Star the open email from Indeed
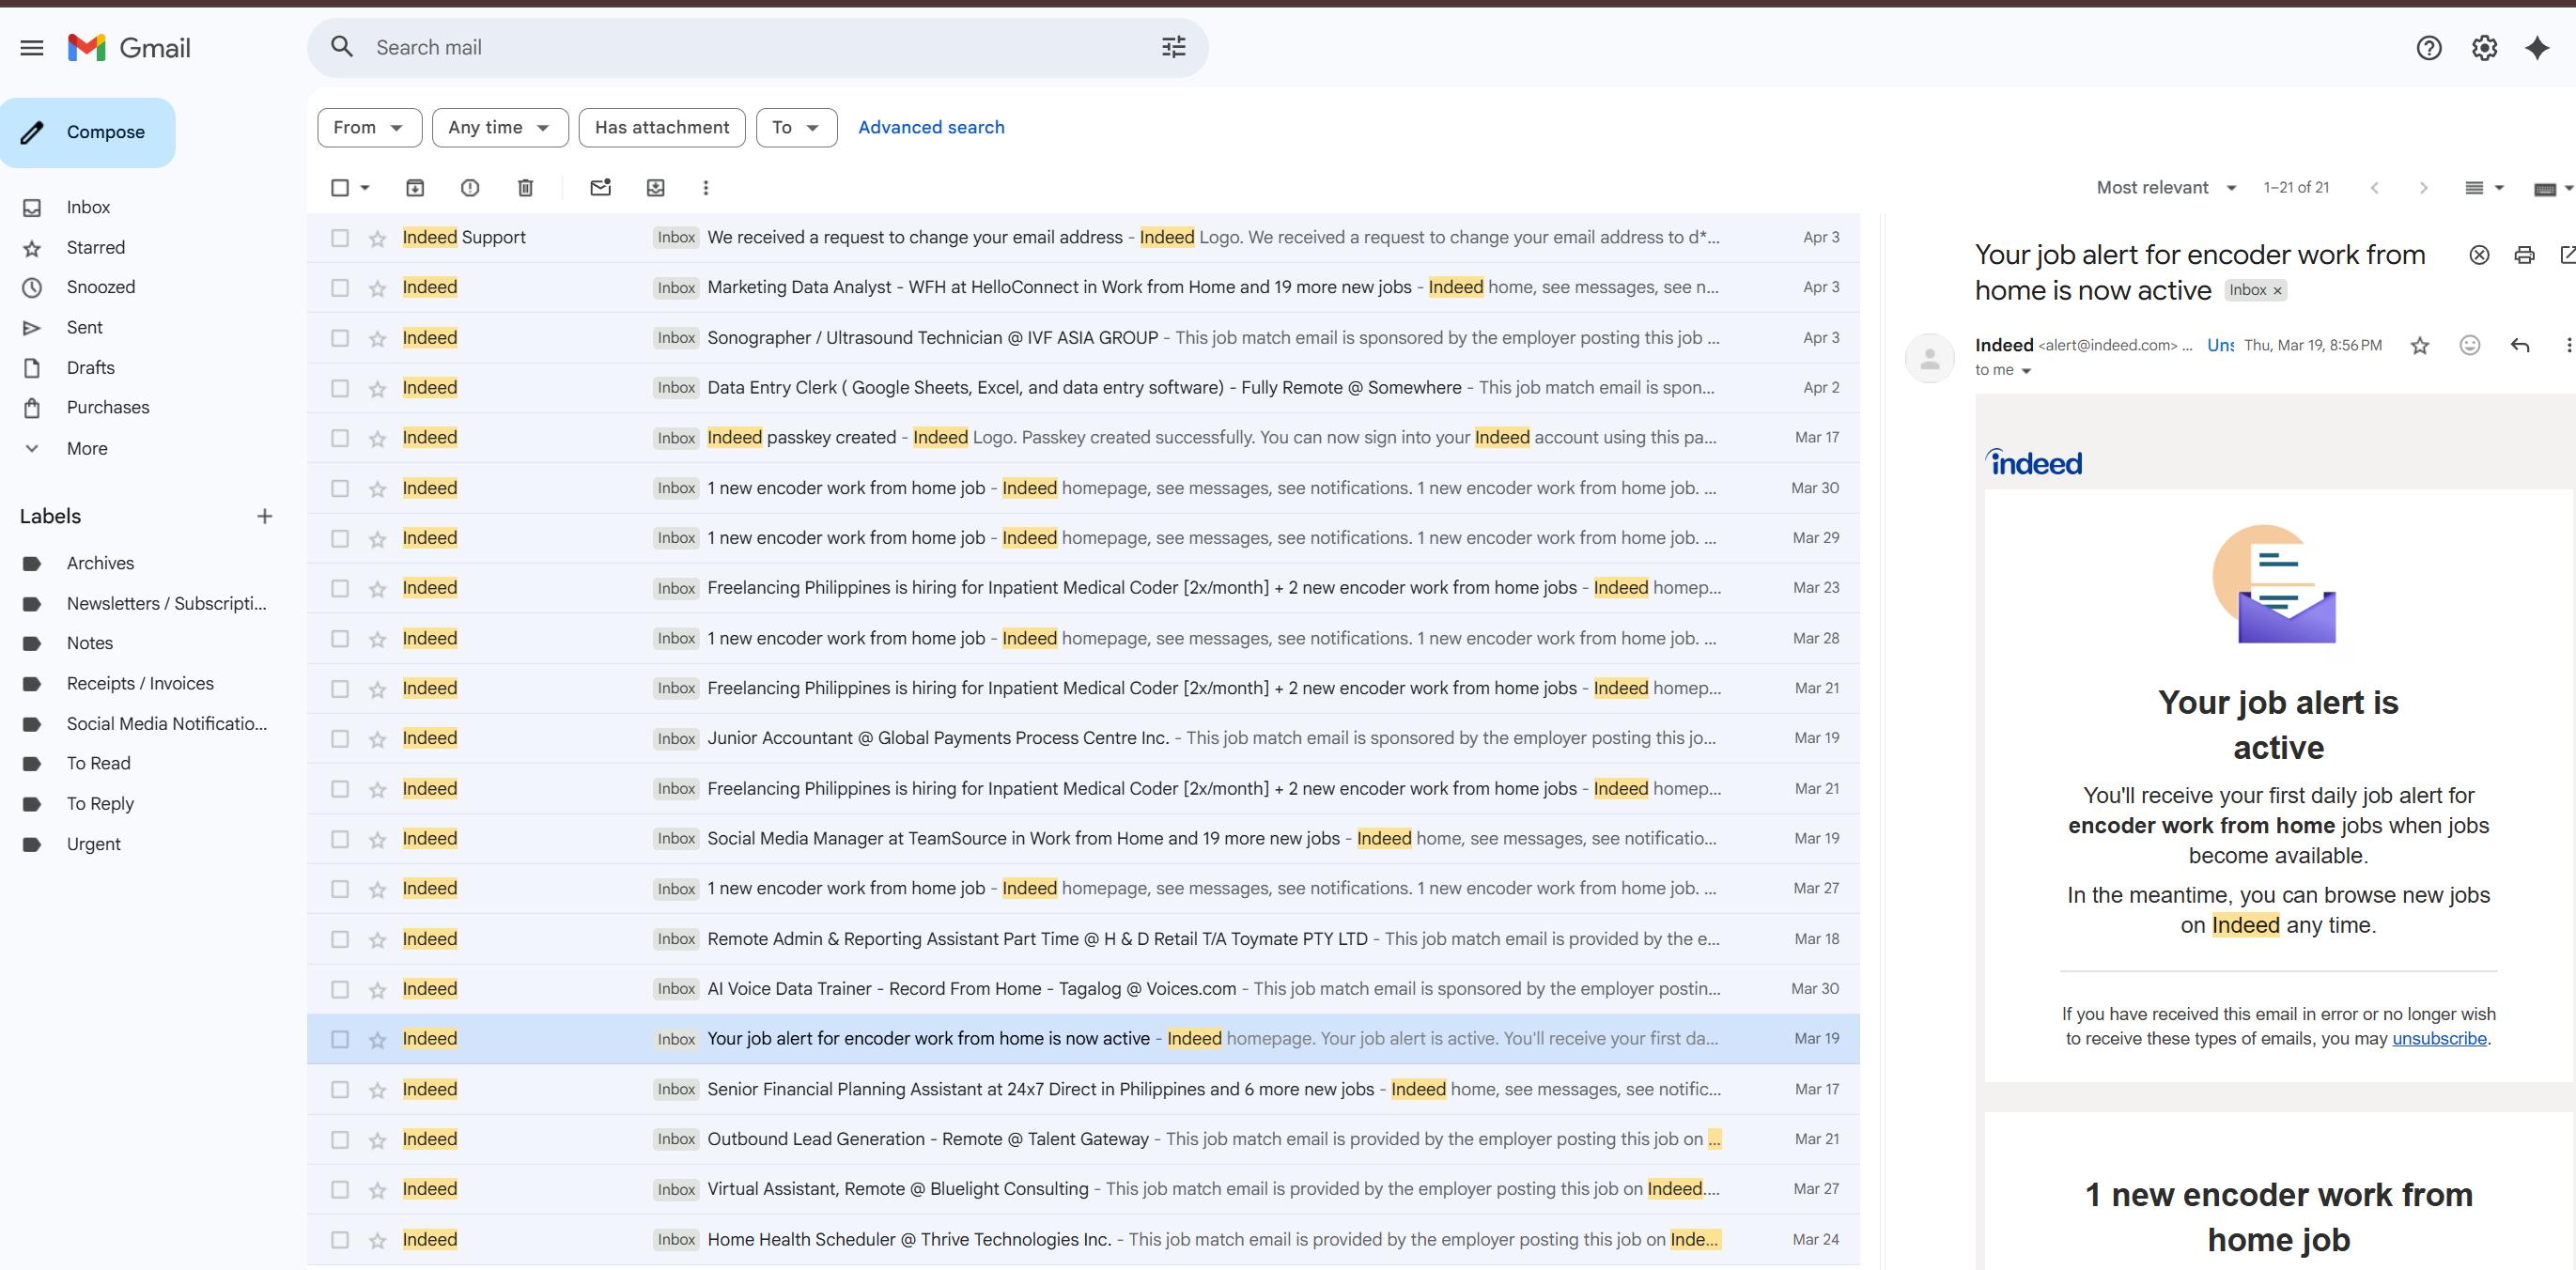Viewport: 2576px width, 1270px height. click(x=2419, y=346)
